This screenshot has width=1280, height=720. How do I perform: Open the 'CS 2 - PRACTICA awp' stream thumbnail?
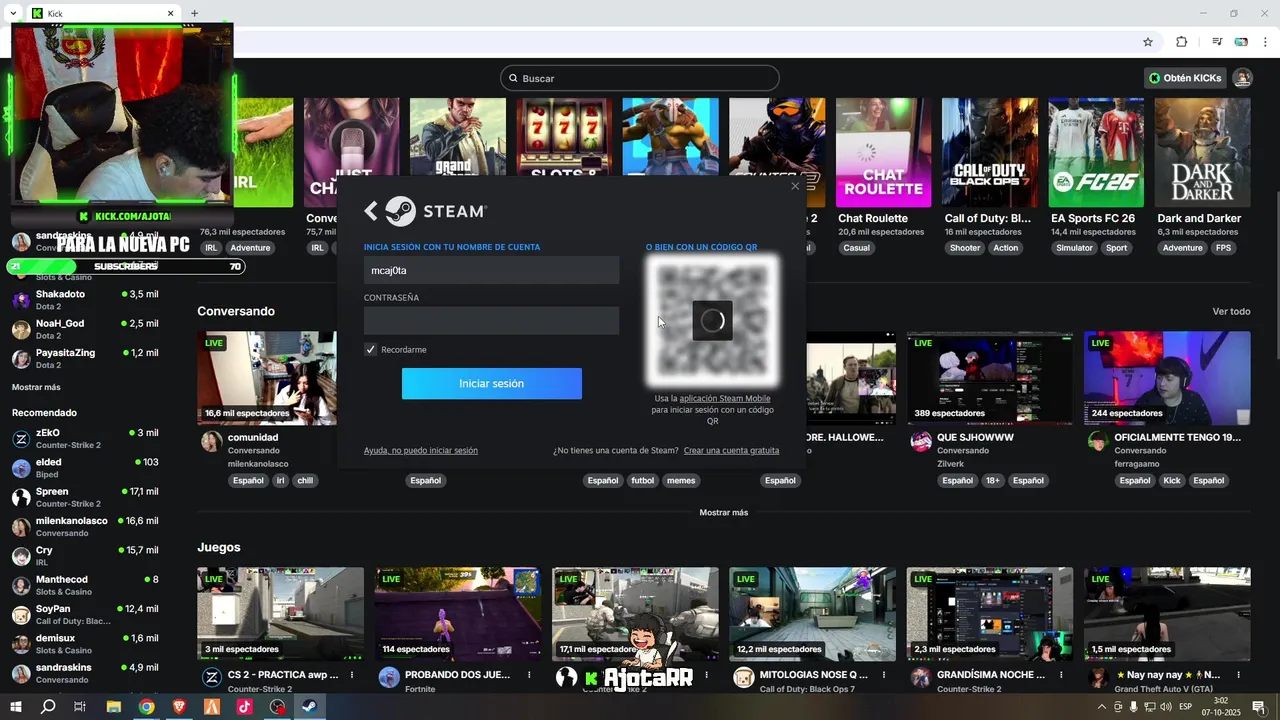pos(280,614)
